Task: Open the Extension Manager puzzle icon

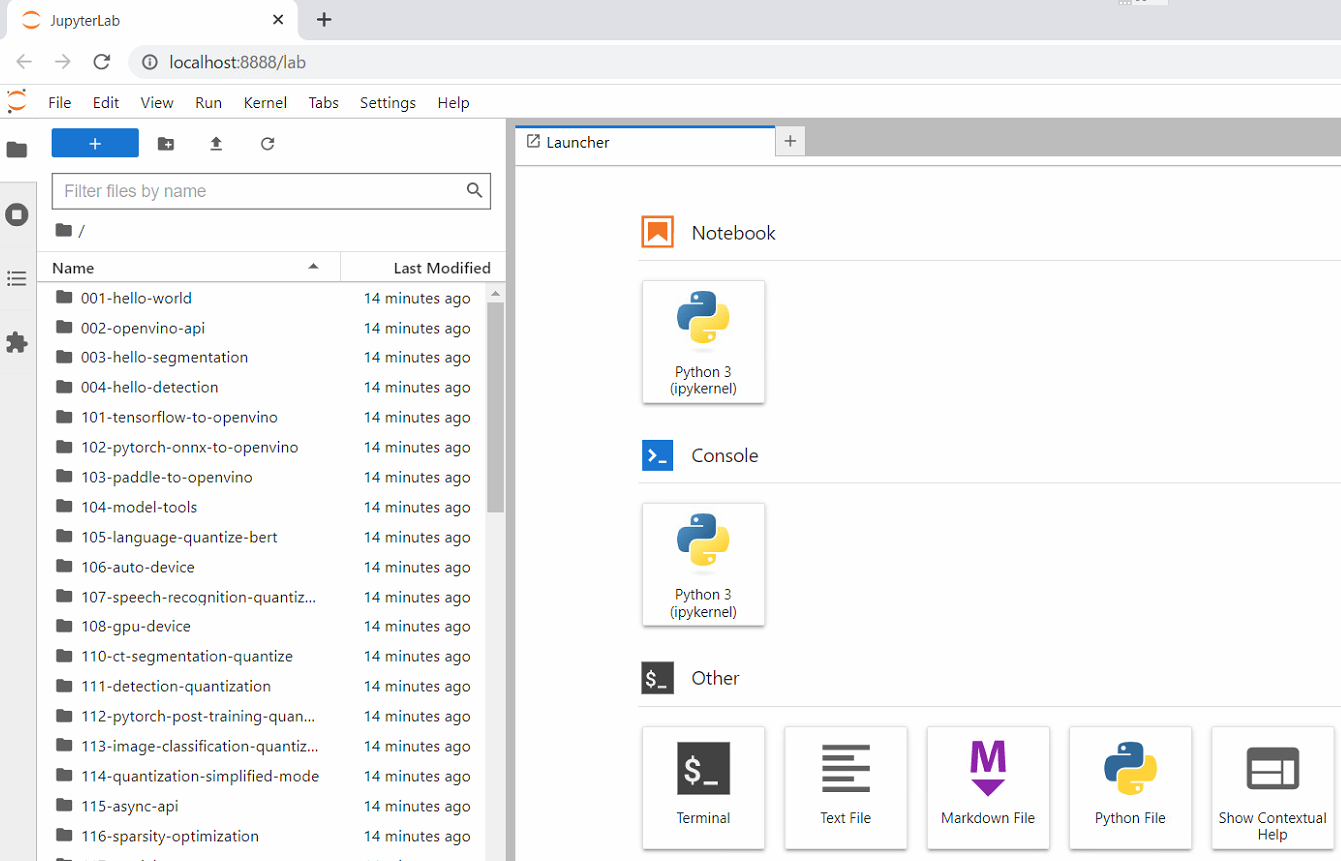Action: tap(17, 343)
